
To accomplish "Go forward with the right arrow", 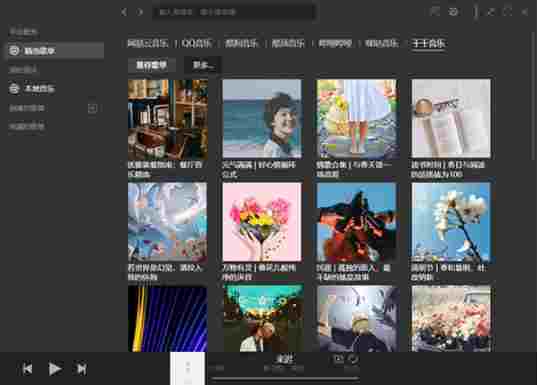I will point(140,12).
